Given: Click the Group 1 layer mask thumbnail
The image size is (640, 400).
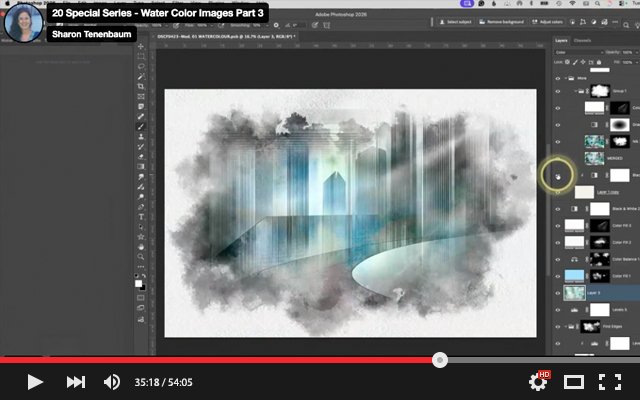Looking at the screenshot, I should (x=600, y=91).
